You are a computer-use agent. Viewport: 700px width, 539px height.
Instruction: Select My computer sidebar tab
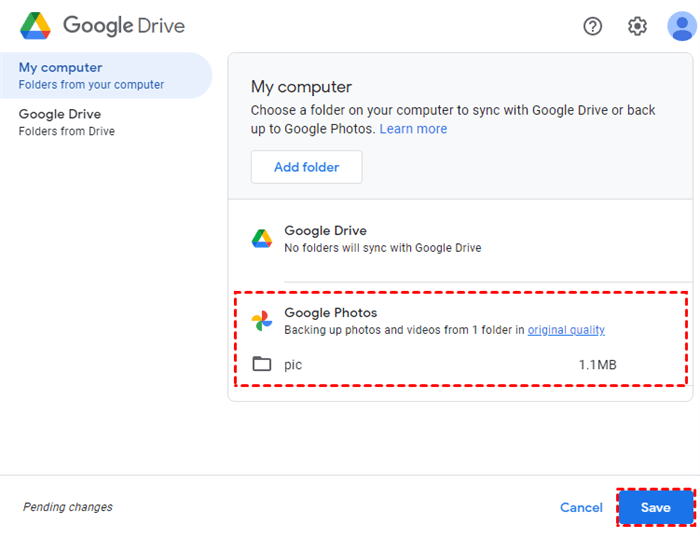point(105,75)
